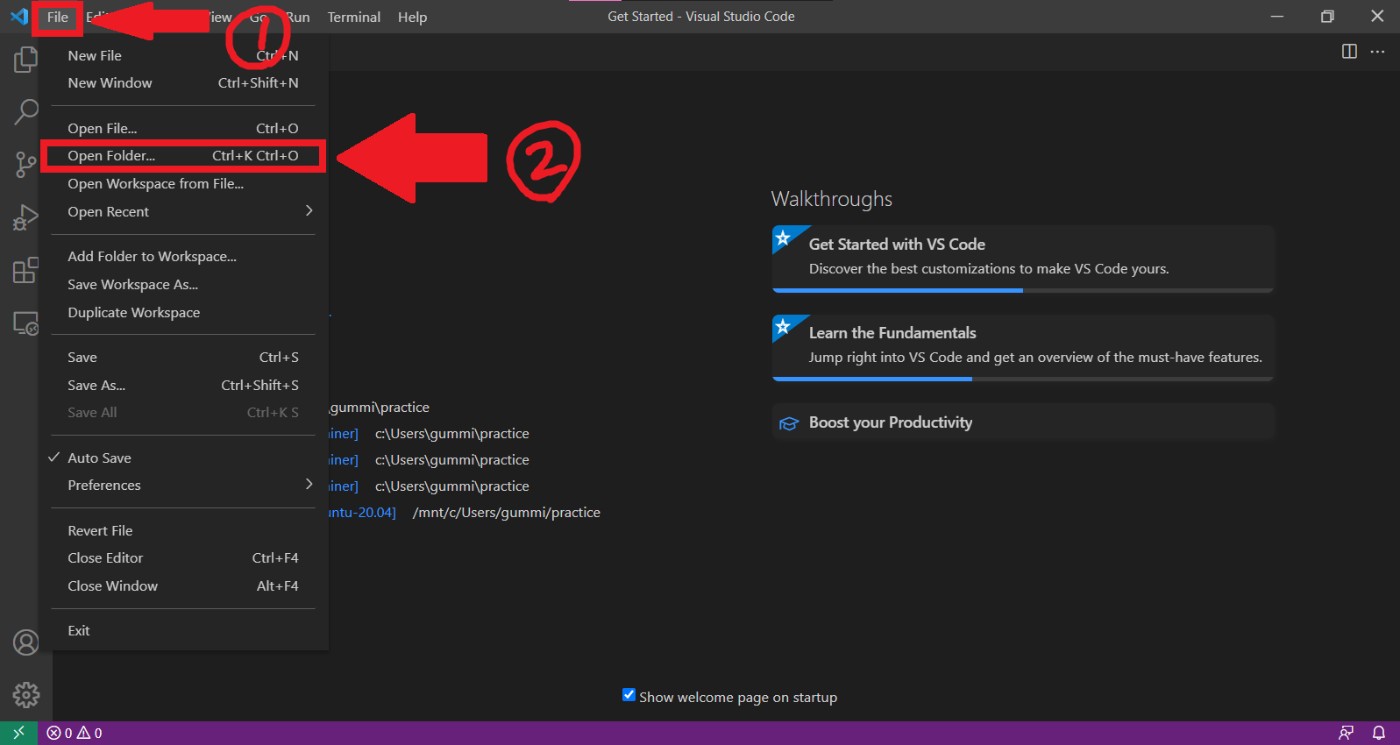Choose New File from the File menu

183,56
